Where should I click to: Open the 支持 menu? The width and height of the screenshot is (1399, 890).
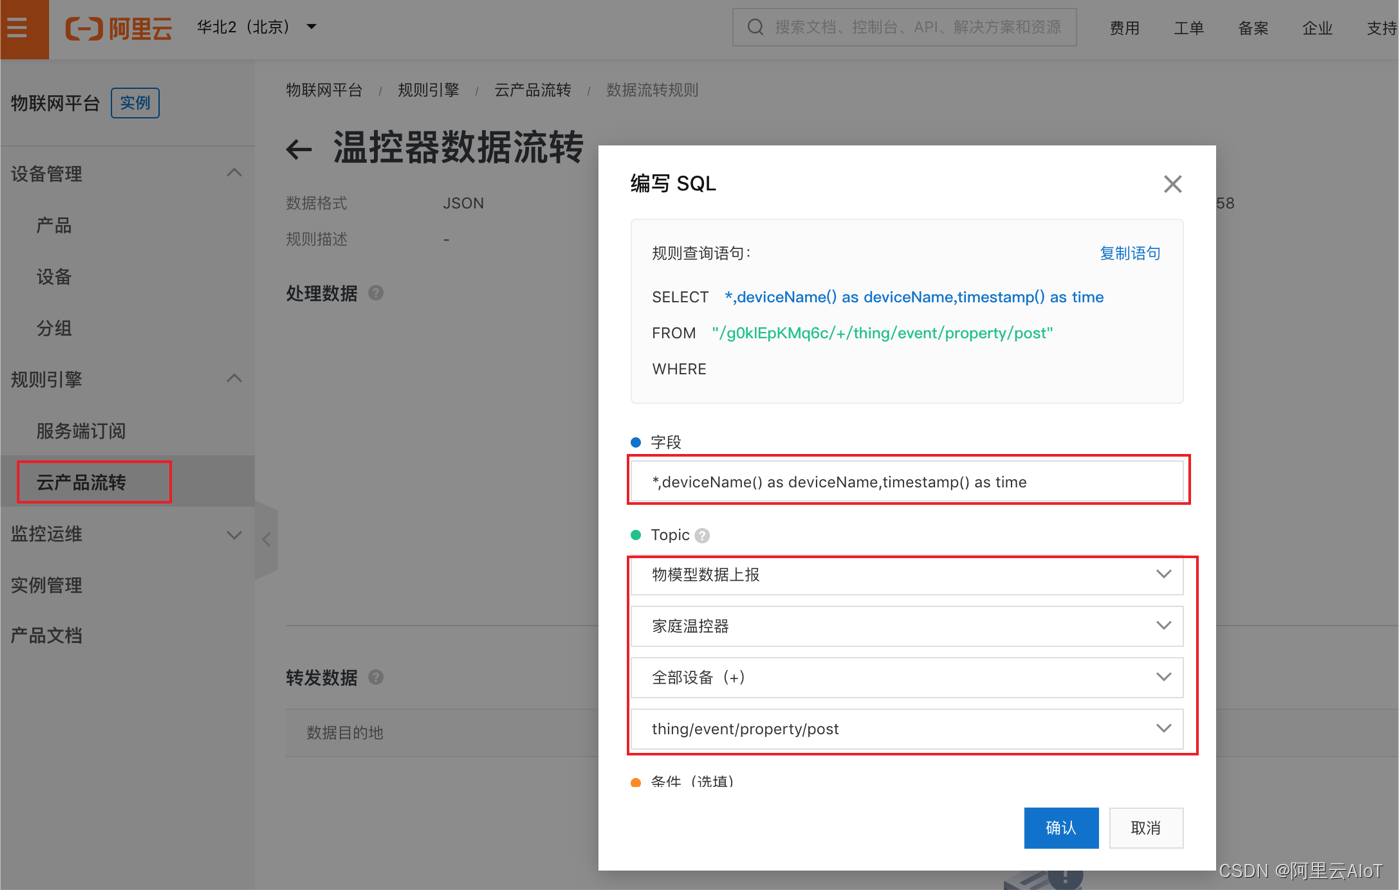[1381, 28]
